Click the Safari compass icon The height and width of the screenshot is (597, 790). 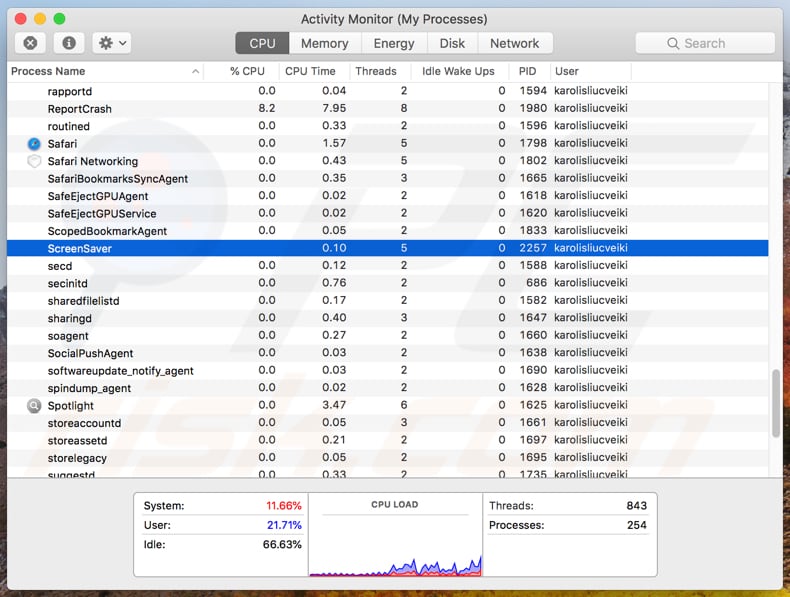point(34,144)
